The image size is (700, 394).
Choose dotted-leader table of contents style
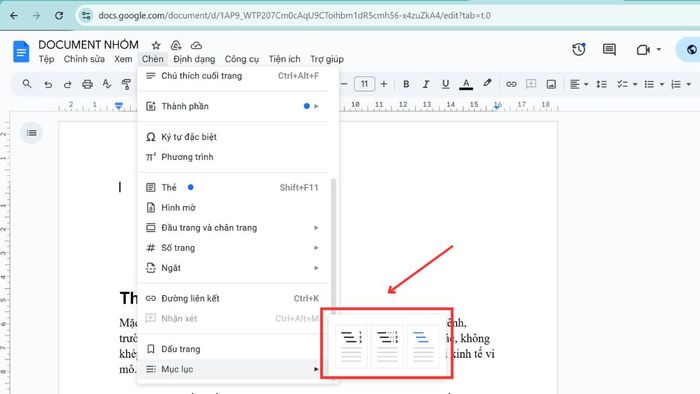(x=387, y=346)
